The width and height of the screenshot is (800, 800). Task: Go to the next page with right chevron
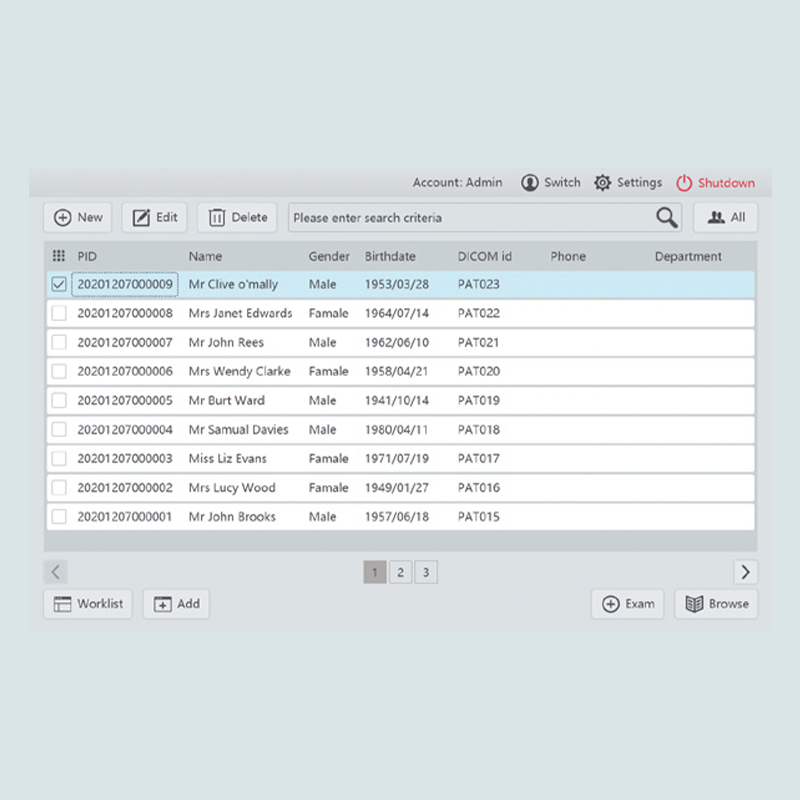(x=745, y=572)
